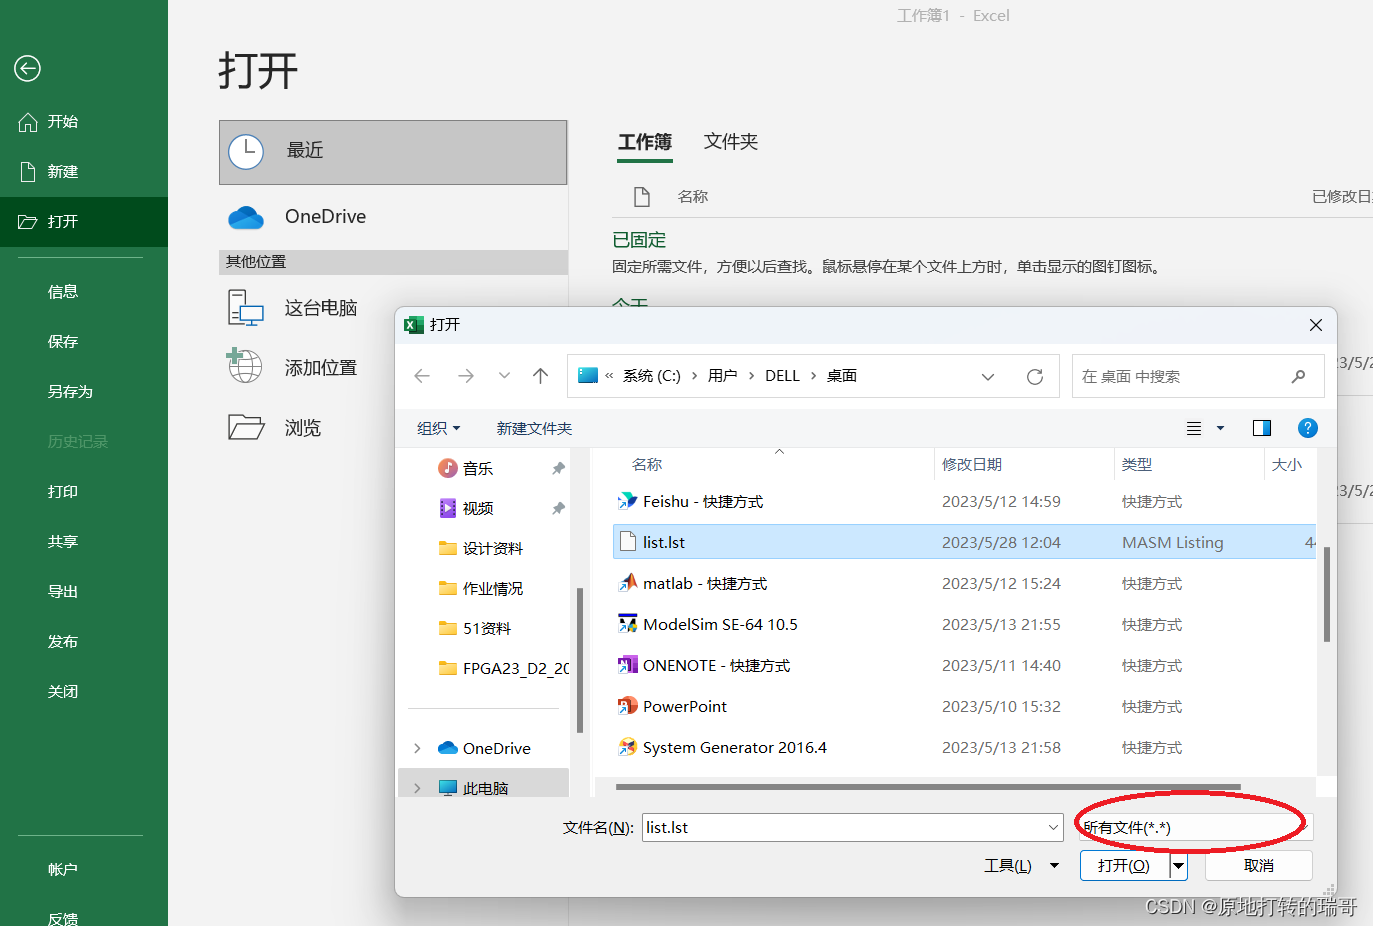Open recent locations dropdown chevron
The height and width of the screenshot is (926, 1373).
tap(504, 376)
